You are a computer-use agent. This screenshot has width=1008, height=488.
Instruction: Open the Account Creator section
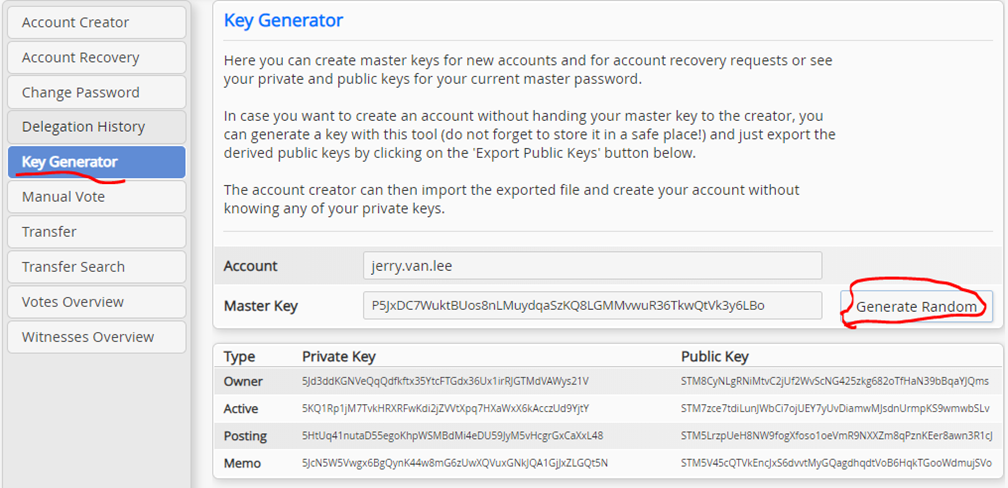[96, 22]
